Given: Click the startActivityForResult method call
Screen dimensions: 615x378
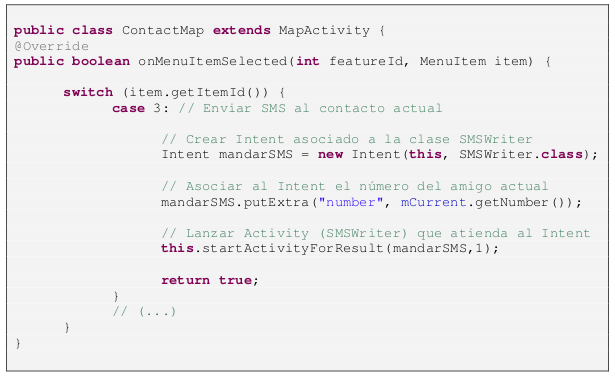Looking at the screenshot, I should [292, 249].
